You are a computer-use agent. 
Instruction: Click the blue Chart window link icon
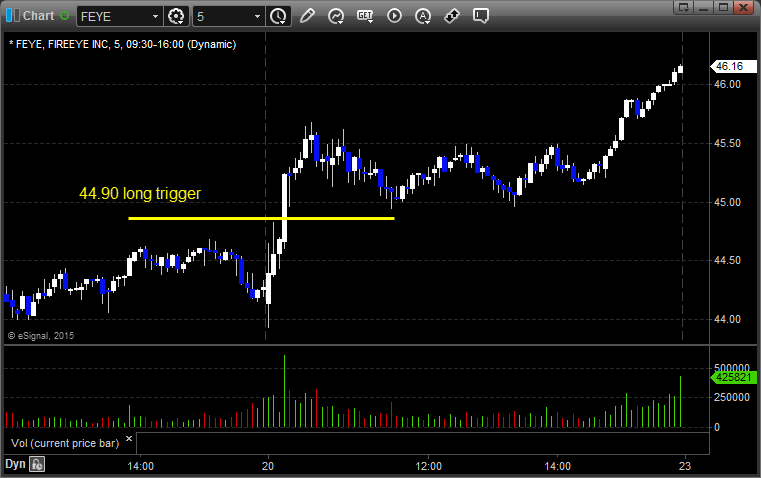(13, 16)
